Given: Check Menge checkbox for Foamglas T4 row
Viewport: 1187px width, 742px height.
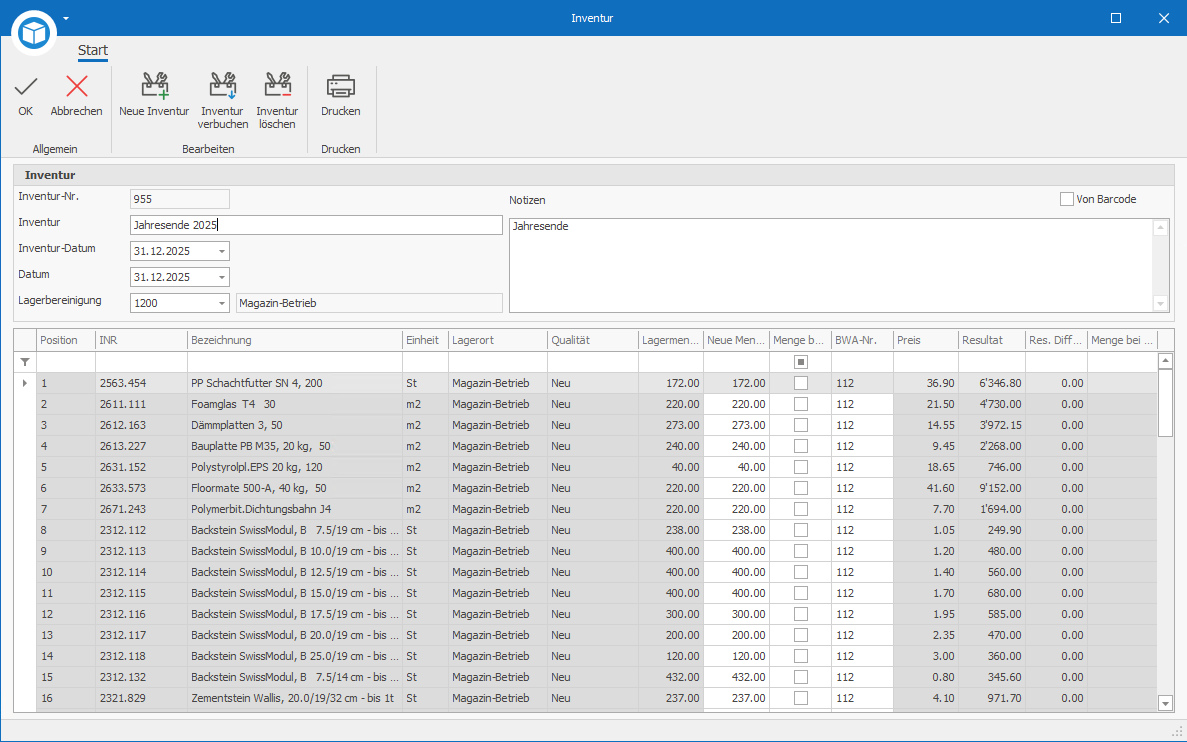Looking at the screenshot, I should [x=801, y=404].
